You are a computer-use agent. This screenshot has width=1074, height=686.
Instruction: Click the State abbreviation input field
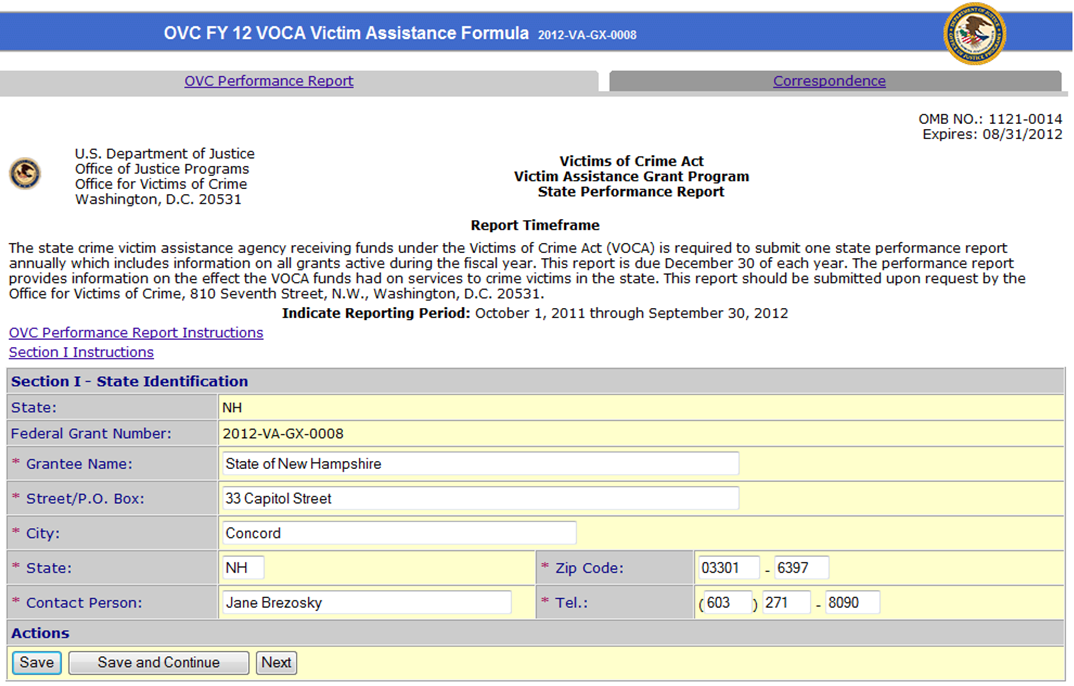coord(241,568)
